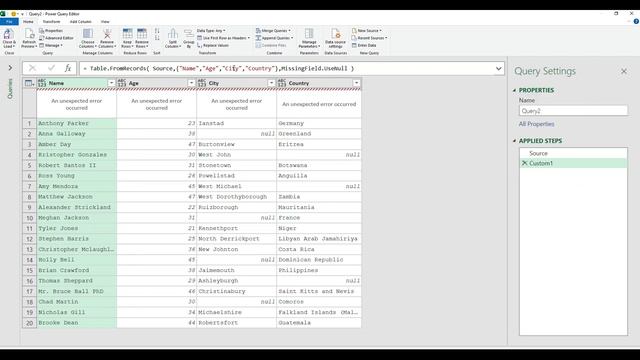Click the City column data type icon
640x360 pixels.
(202, 83)
